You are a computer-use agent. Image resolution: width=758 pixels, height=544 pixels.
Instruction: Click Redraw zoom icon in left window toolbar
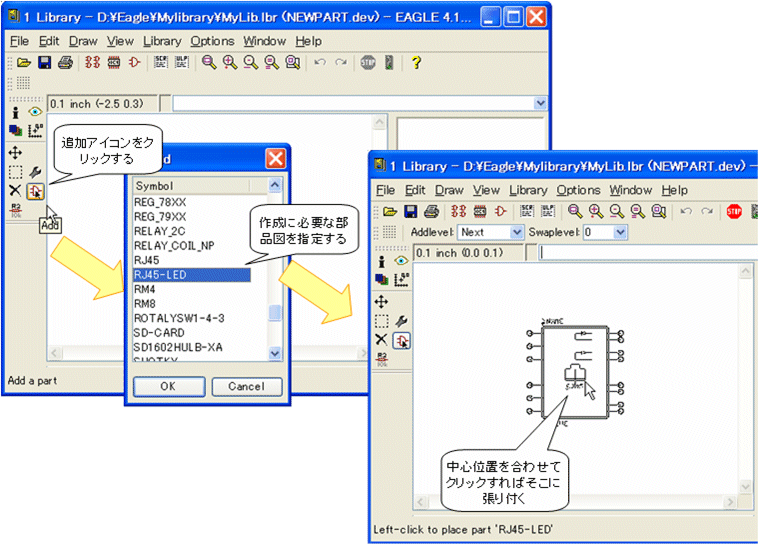click(x=272, y=62)
